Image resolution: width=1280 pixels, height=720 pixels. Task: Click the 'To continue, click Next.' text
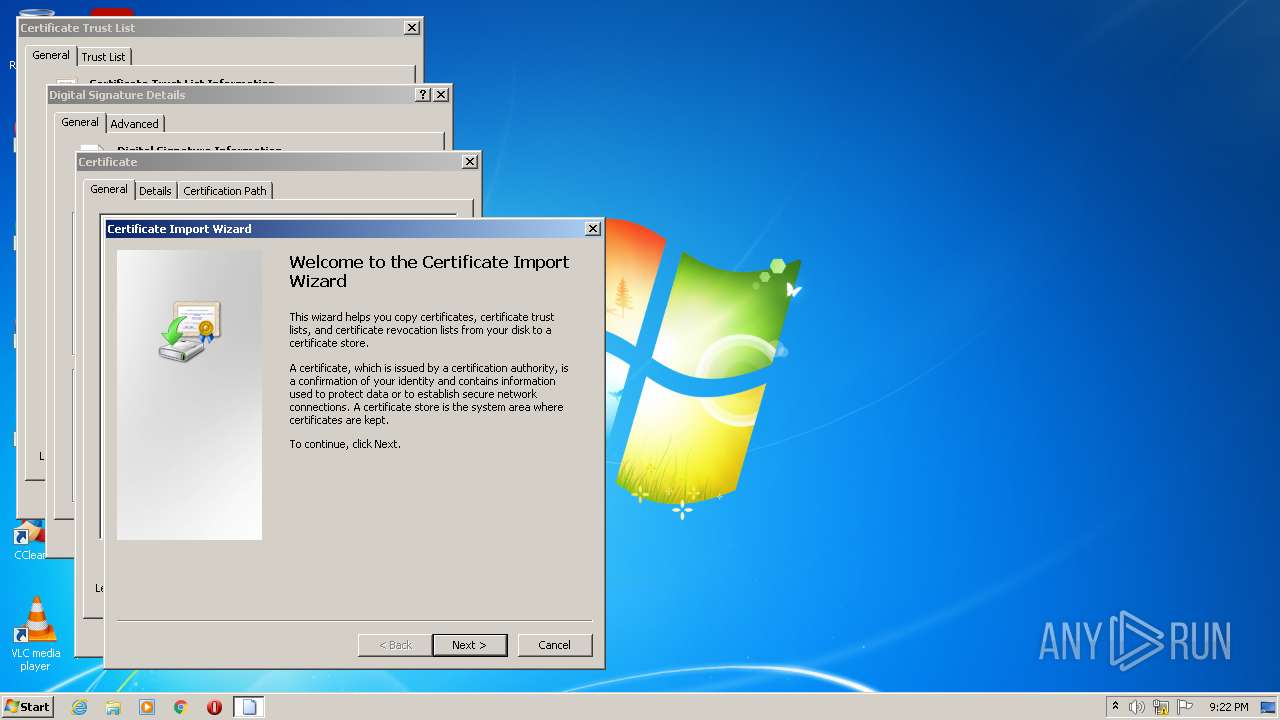coord(345,444)
